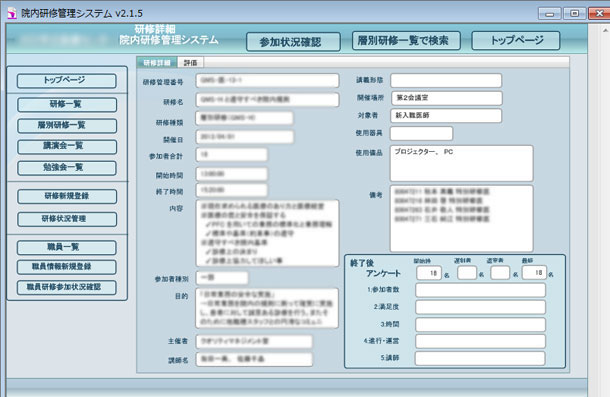Image resolution: width=610 pixels, height=397 pixels.
Task: Click the 開始時間 field
Action: [x=231, y=174]
